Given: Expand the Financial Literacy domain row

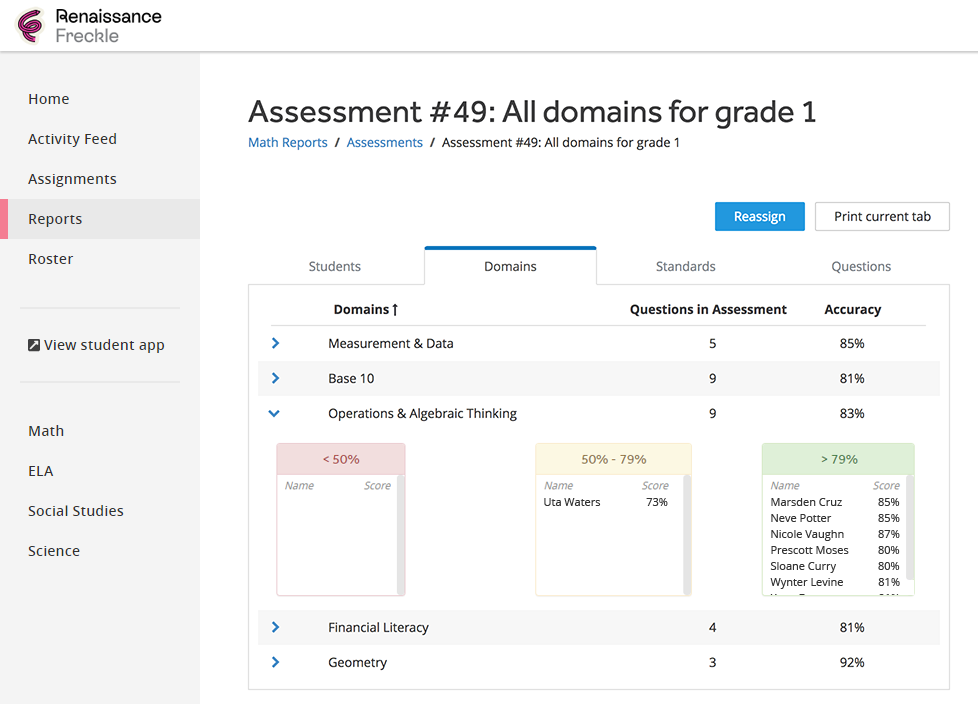Looking at the screenshot, I should point(275,627).
